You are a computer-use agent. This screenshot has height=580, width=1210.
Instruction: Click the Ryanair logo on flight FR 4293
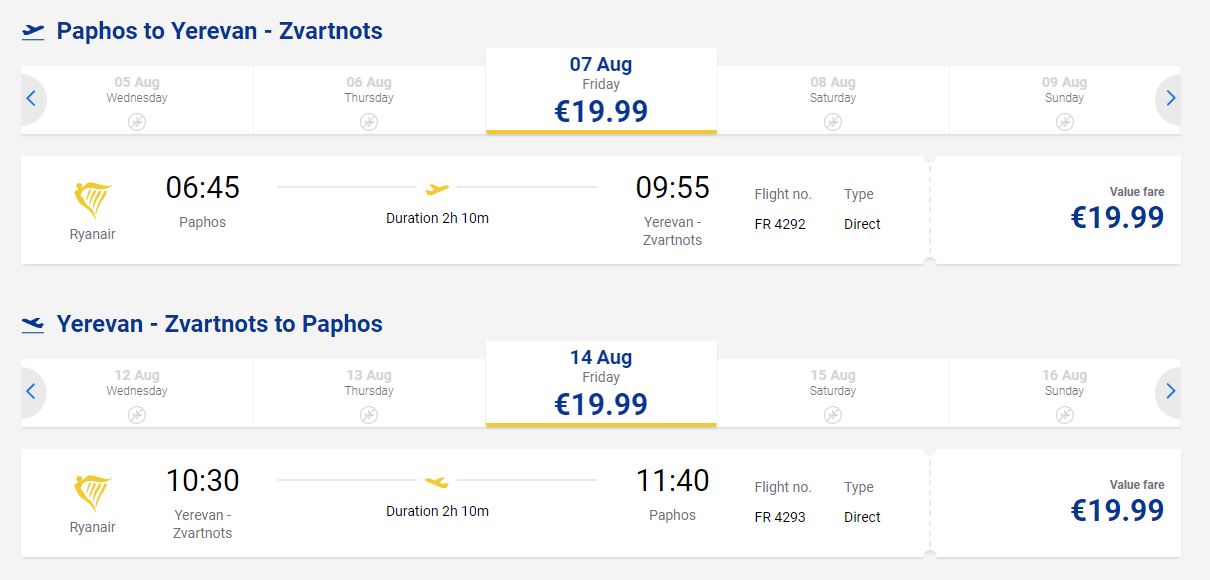pyautogui.click(x=93, y=494)
